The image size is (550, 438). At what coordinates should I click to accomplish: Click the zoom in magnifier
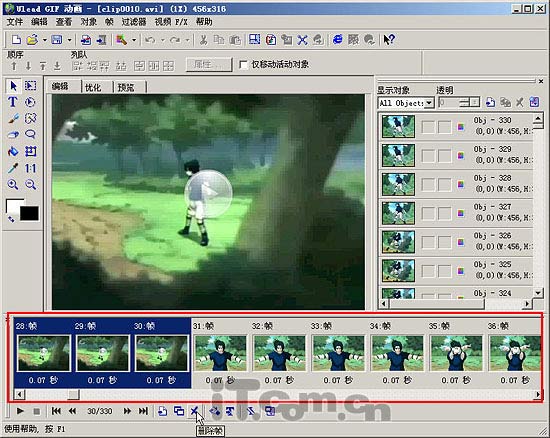pyautogui.click(x=13, y=184)
